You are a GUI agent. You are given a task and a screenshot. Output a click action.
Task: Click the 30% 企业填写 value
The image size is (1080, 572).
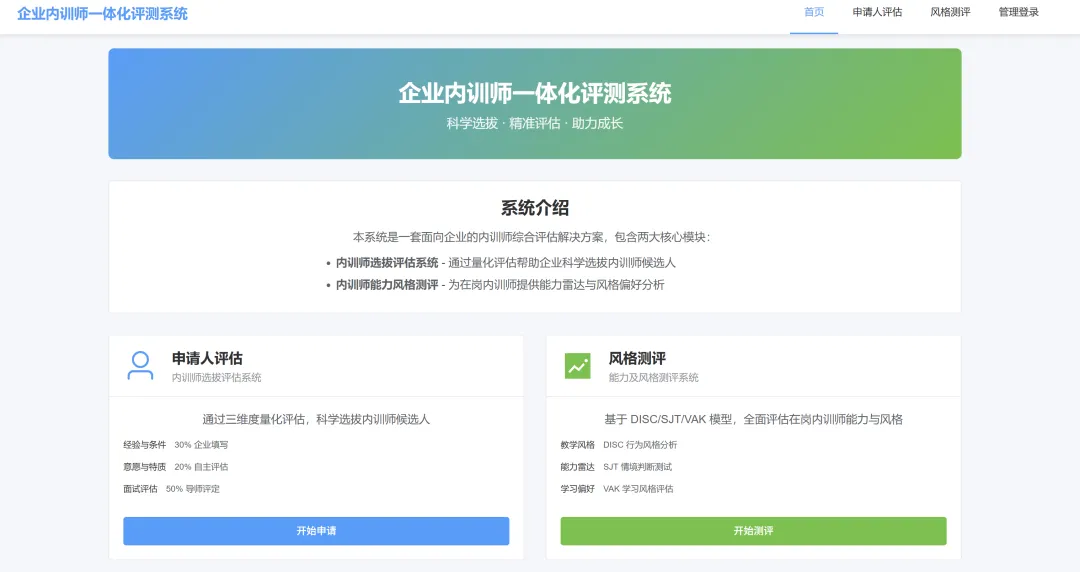pyautogui.click(x=201, y=445)
